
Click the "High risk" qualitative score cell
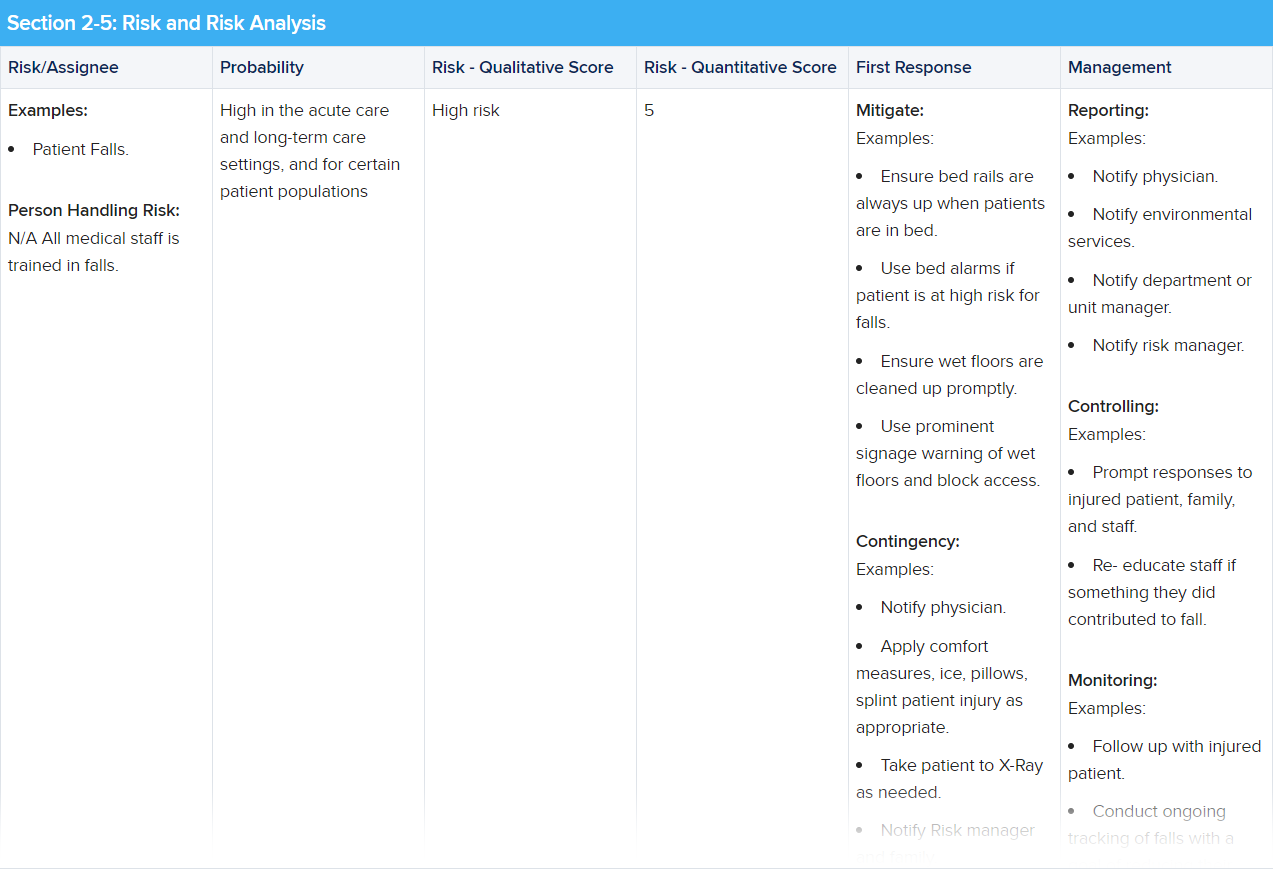coord(466,110)
